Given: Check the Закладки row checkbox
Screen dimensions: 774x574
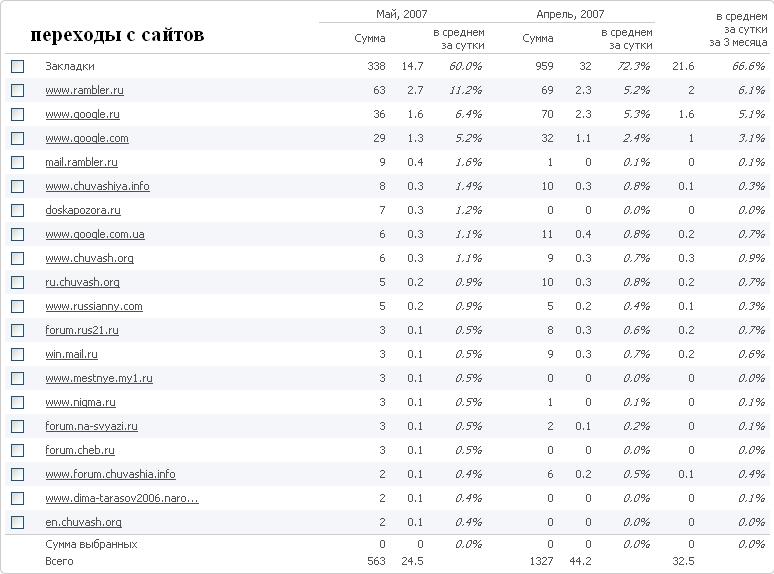Looking at the screenshot, I should point(17,66).
